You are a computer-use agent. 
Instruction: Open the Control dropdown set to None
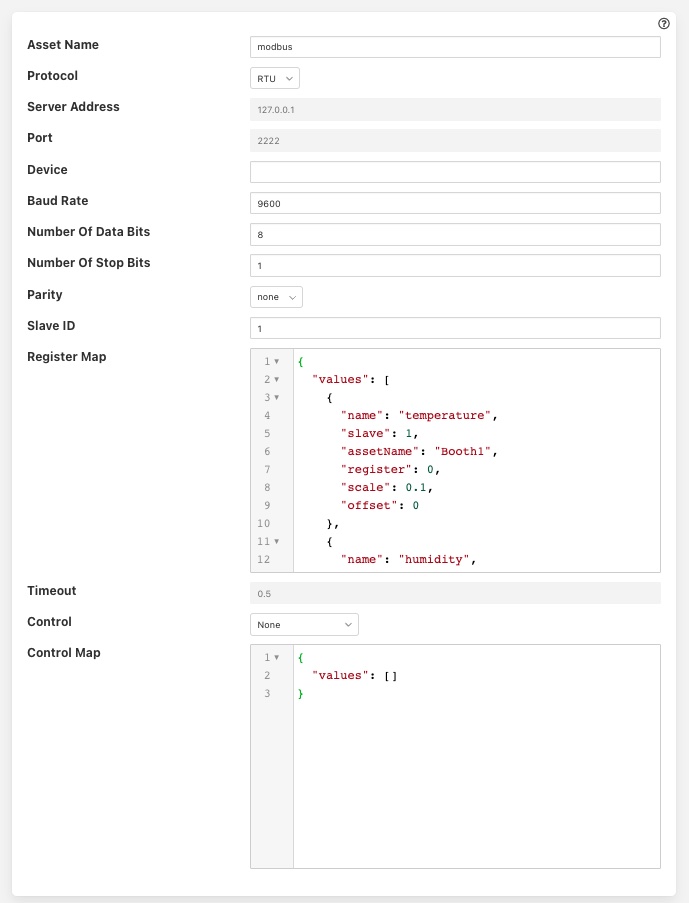[304, 622]
